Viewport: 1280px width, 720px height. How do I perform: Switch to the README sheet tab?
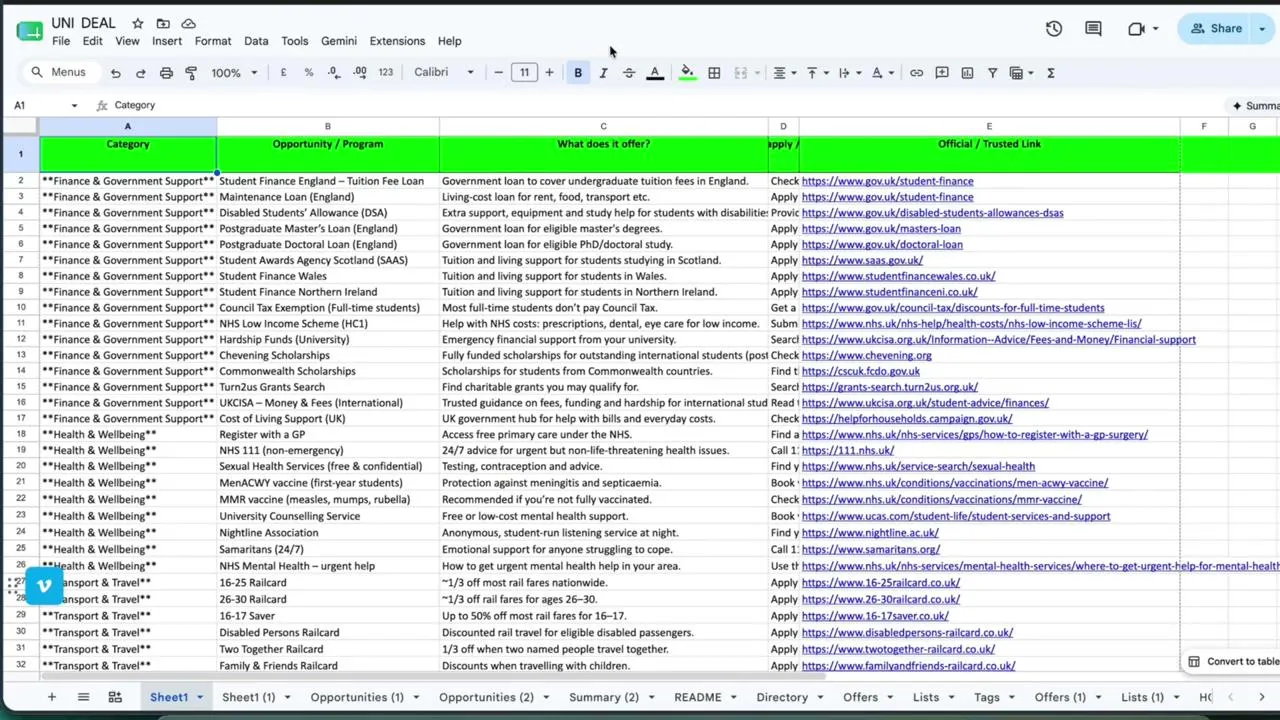[698, 697]
